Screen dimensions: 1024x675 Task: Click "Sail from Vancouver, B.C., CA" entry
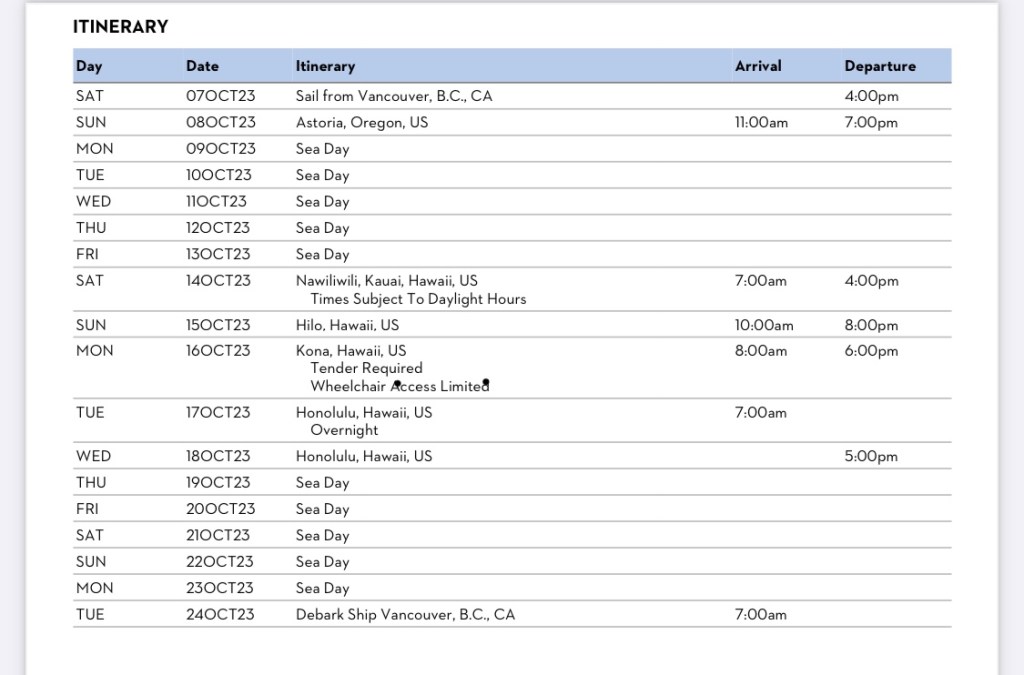(394, 97)
